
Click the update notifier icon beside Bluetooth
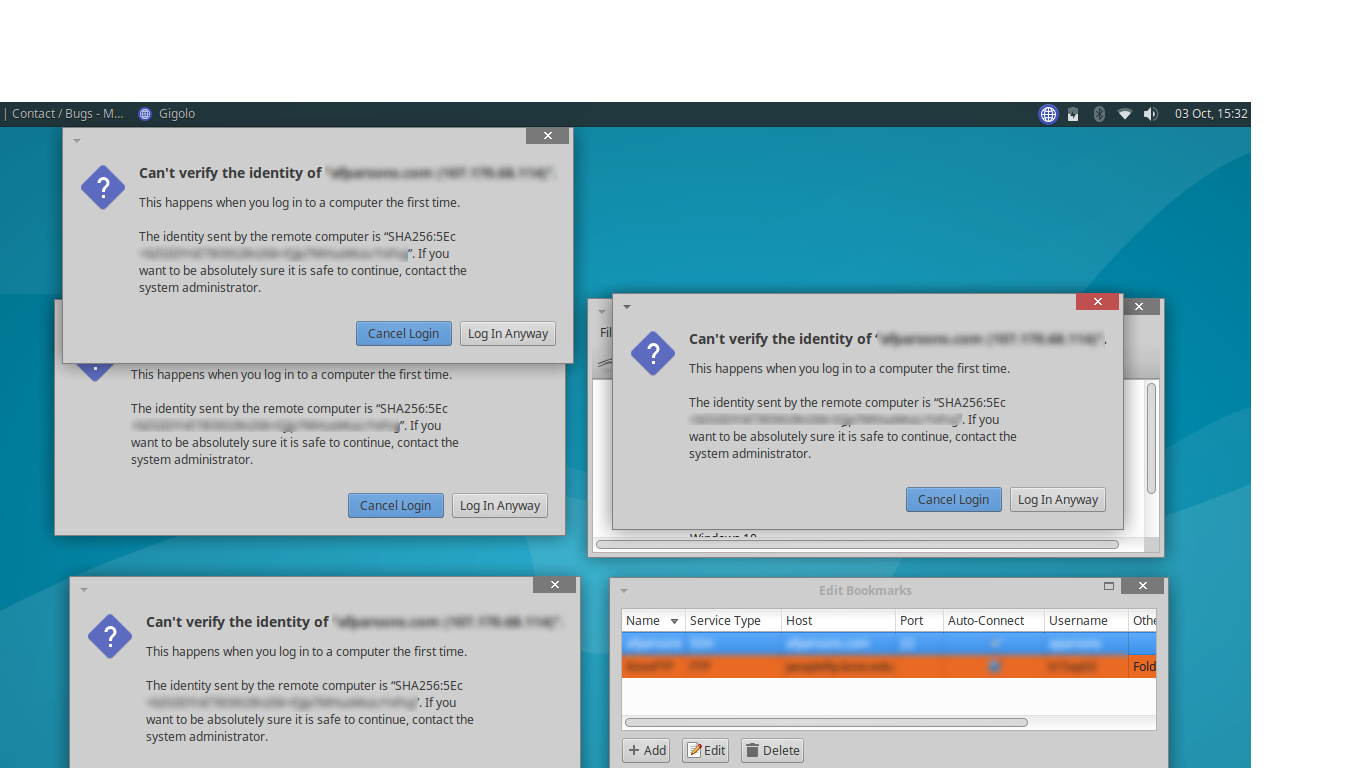coord(1073,114)
